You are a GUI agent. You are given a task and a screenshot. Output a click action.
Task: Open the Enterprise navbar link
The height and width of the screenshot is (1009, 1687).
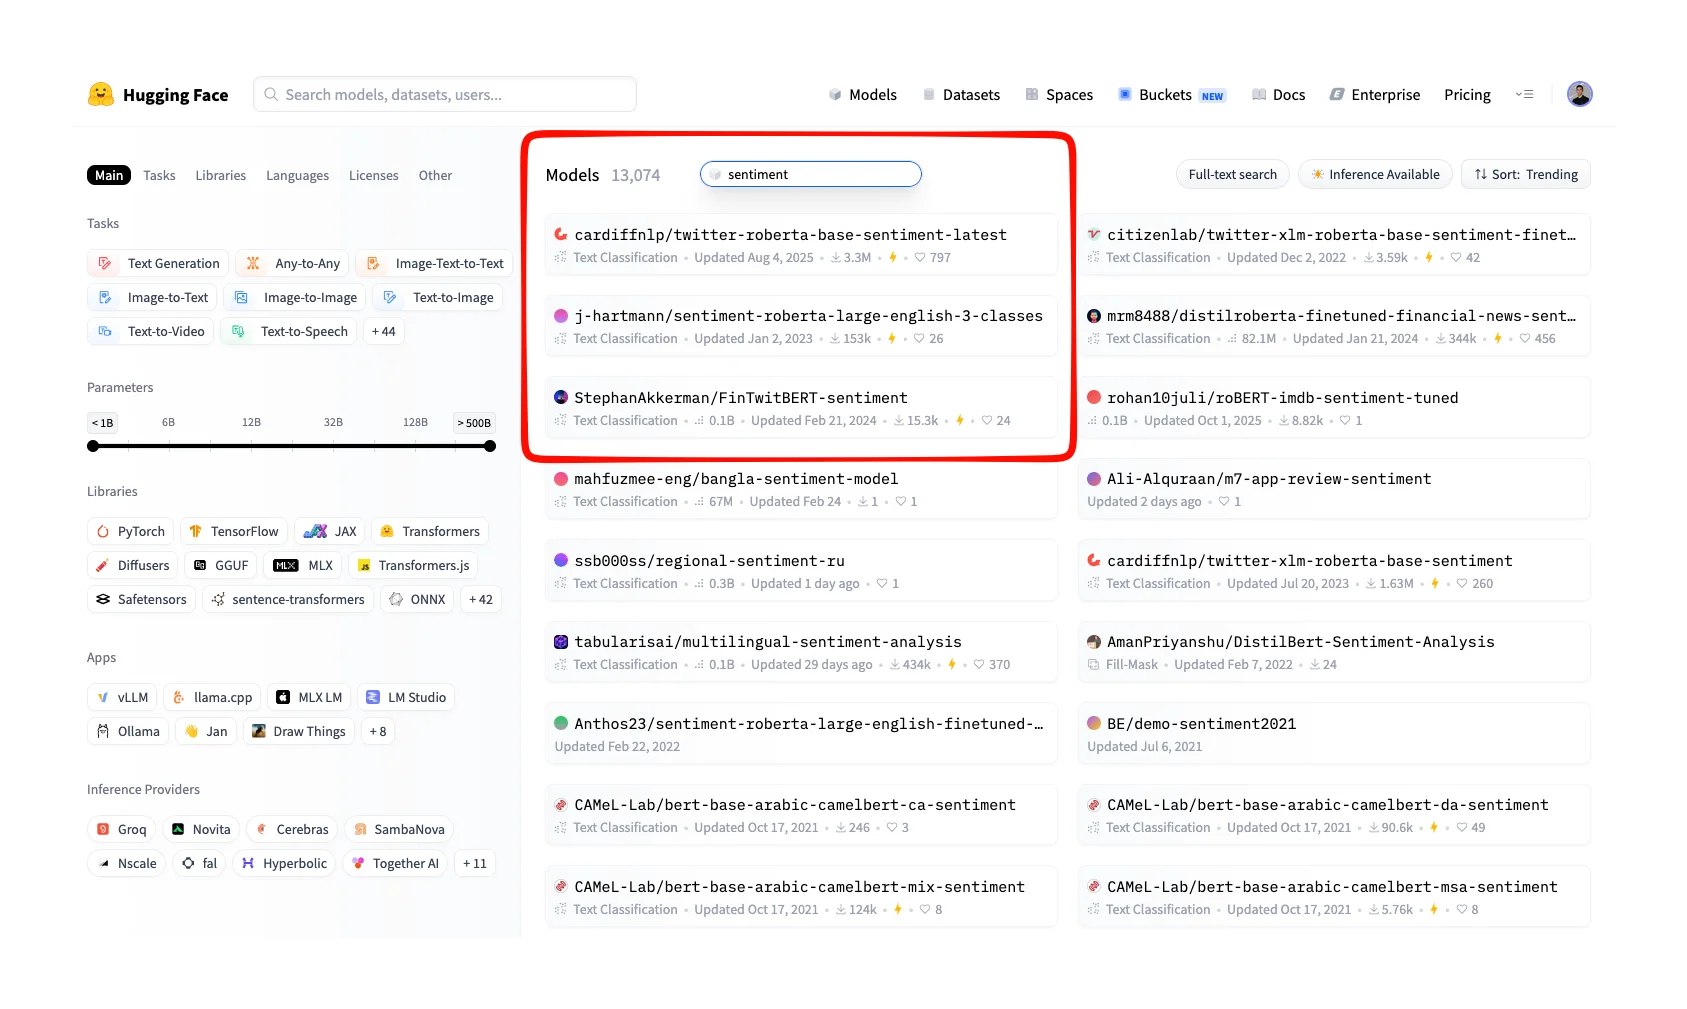click(x=1375, y=94)
